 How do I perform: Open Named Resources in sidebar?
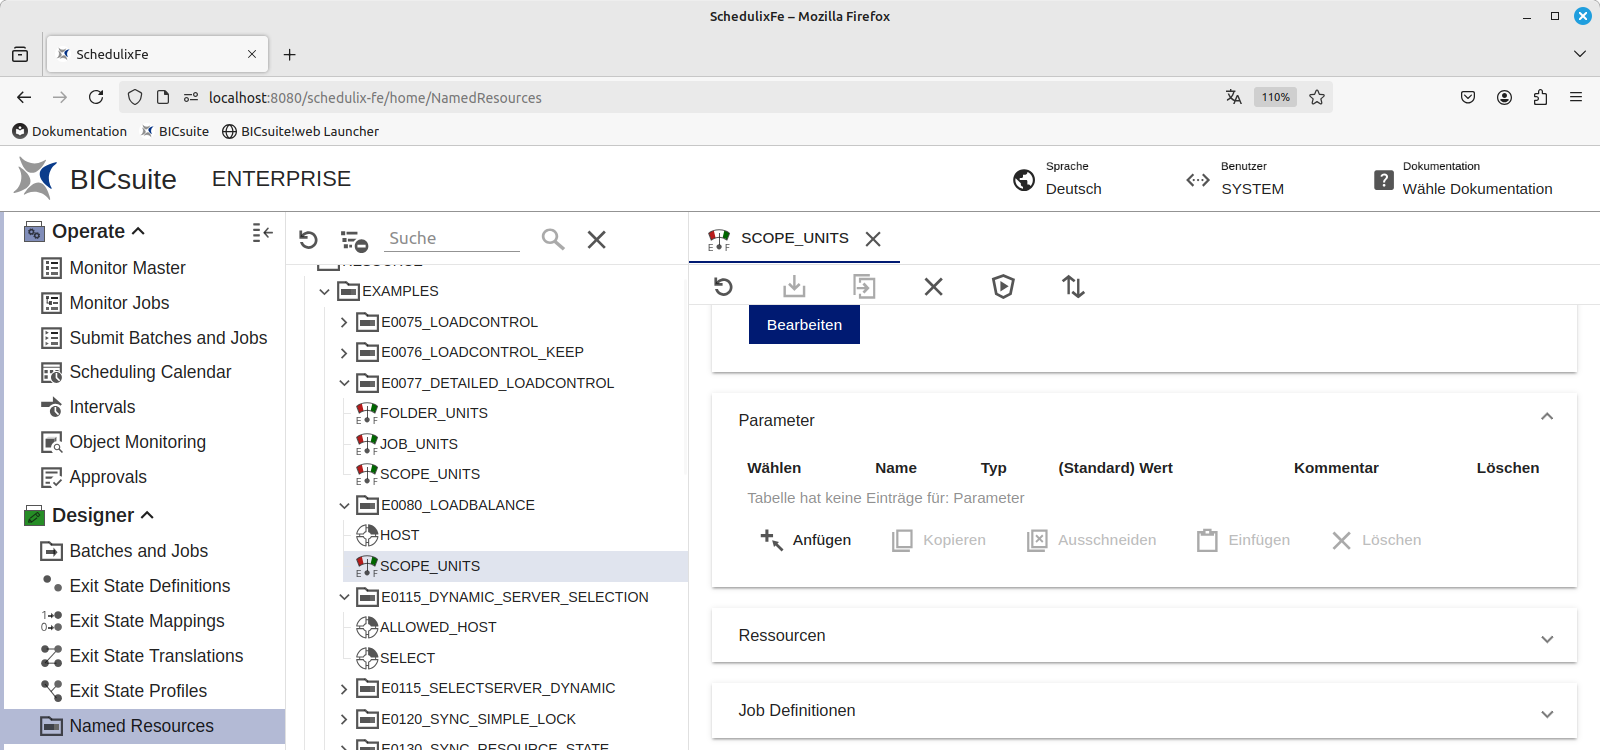click(x=141, y=726)
